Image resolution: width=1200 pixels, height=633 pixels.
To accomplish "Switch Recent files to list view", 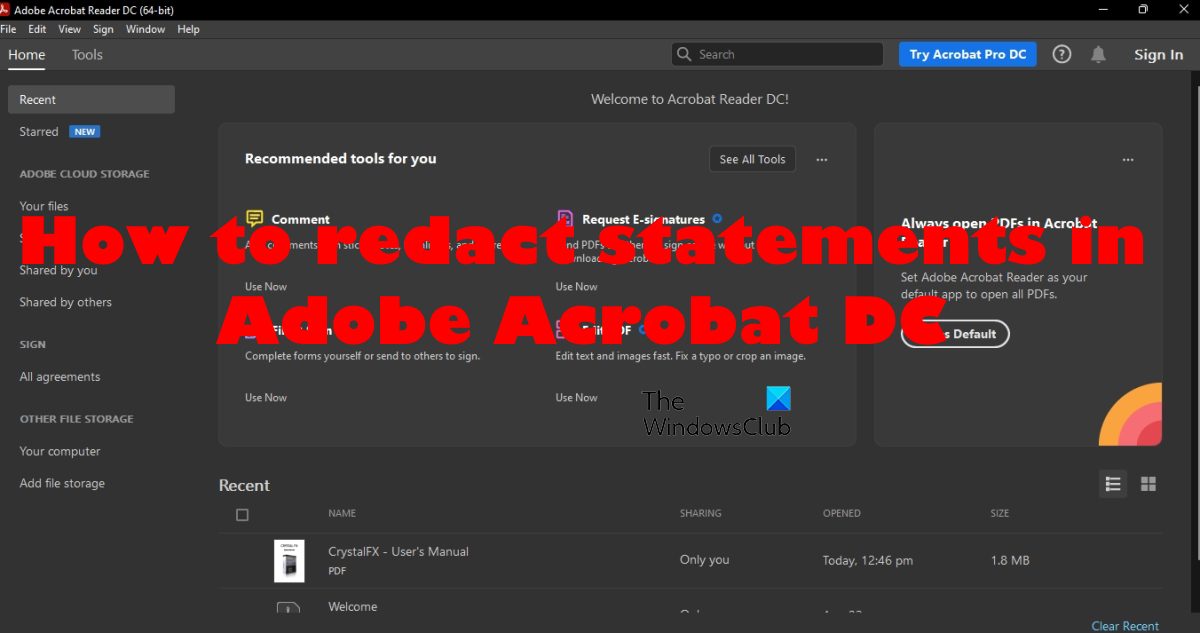I will (1112, 484).
